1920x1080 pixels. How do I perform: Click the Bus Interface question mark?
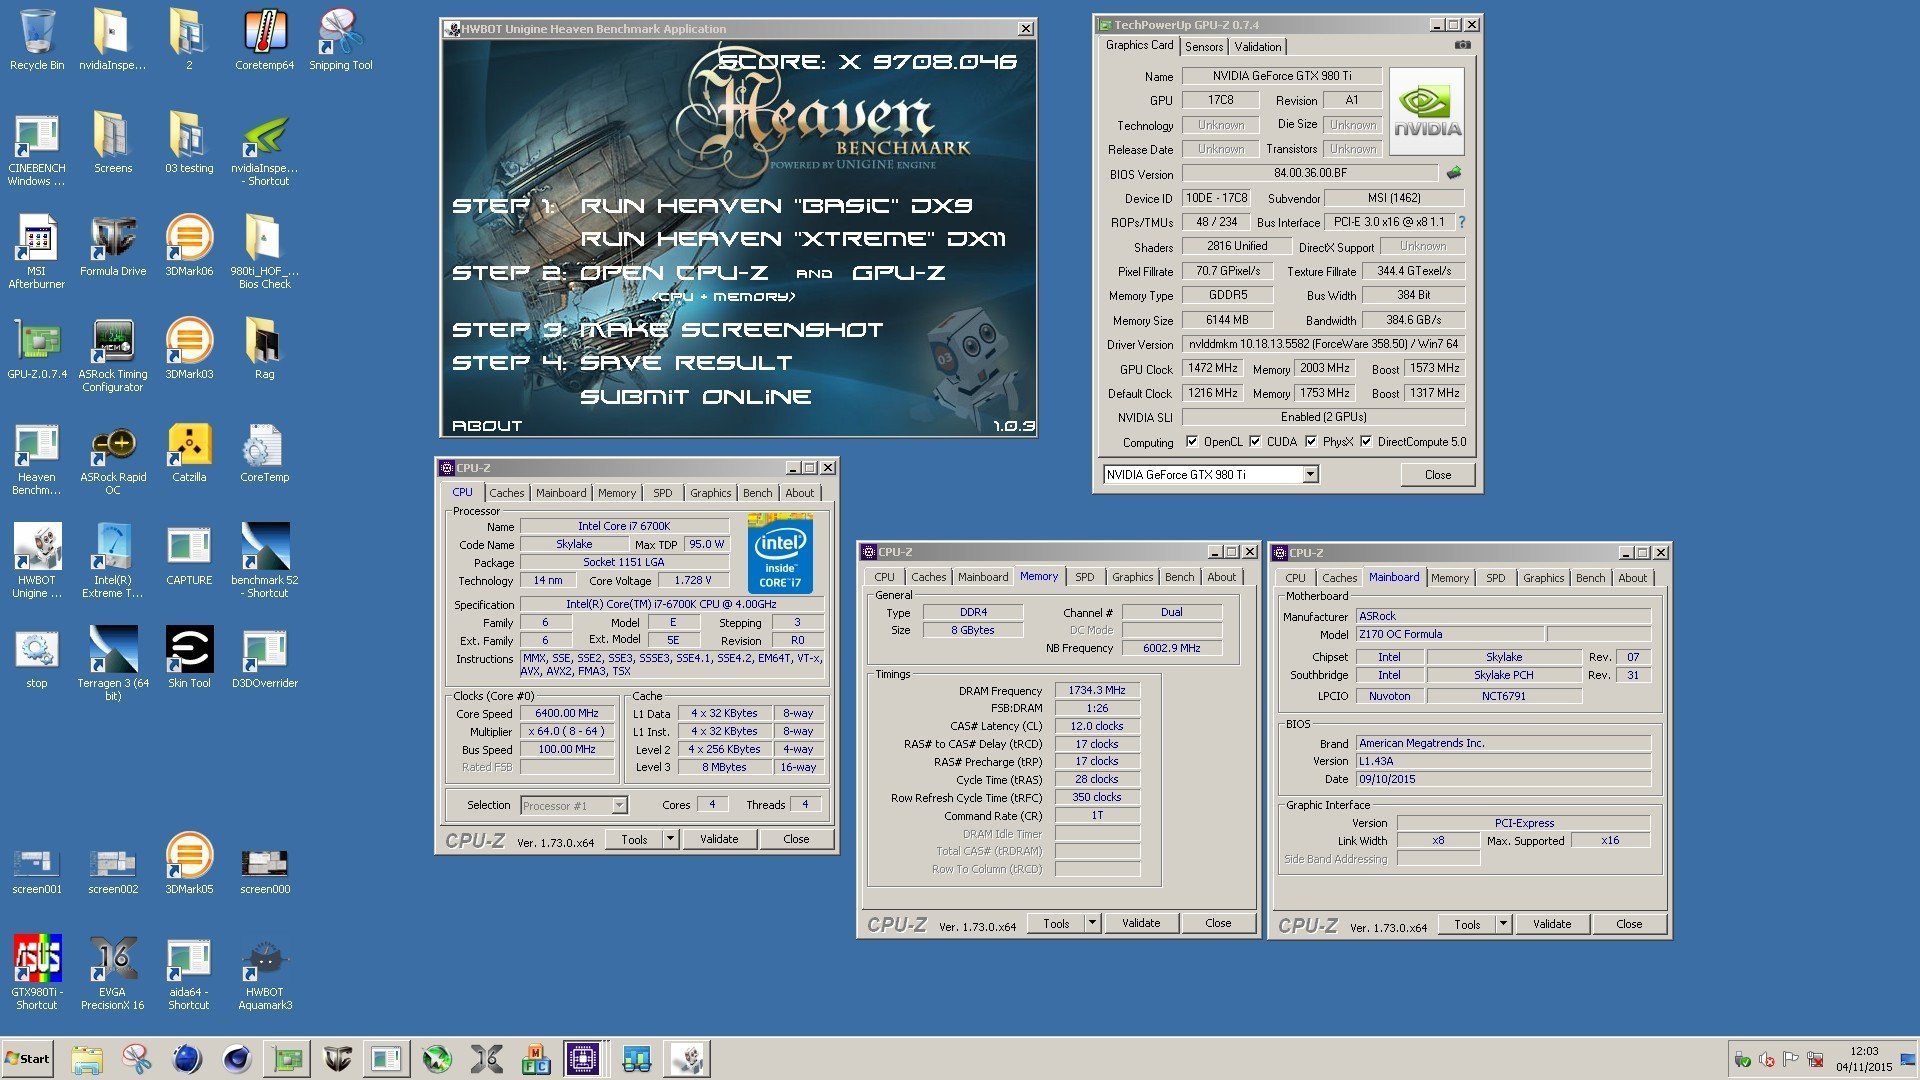point(1461,222)
